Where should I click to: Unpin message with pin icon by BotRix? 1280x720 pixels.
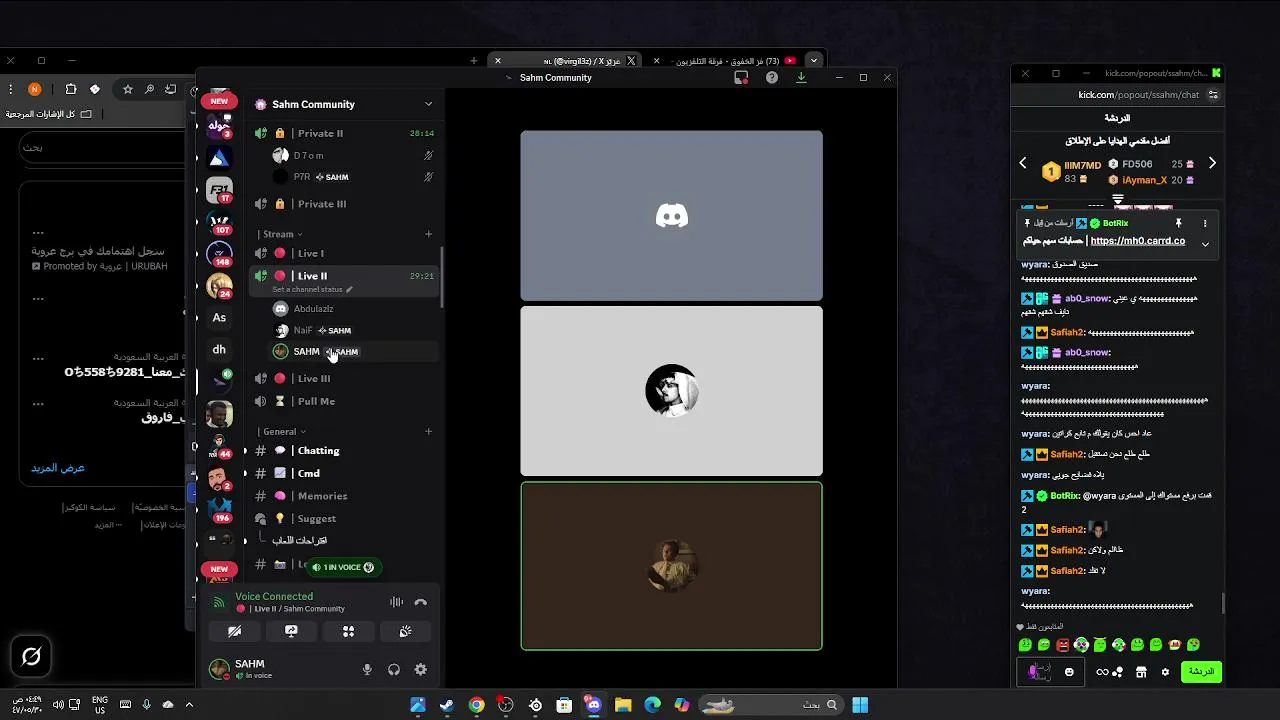click(x=1179, y=223)
